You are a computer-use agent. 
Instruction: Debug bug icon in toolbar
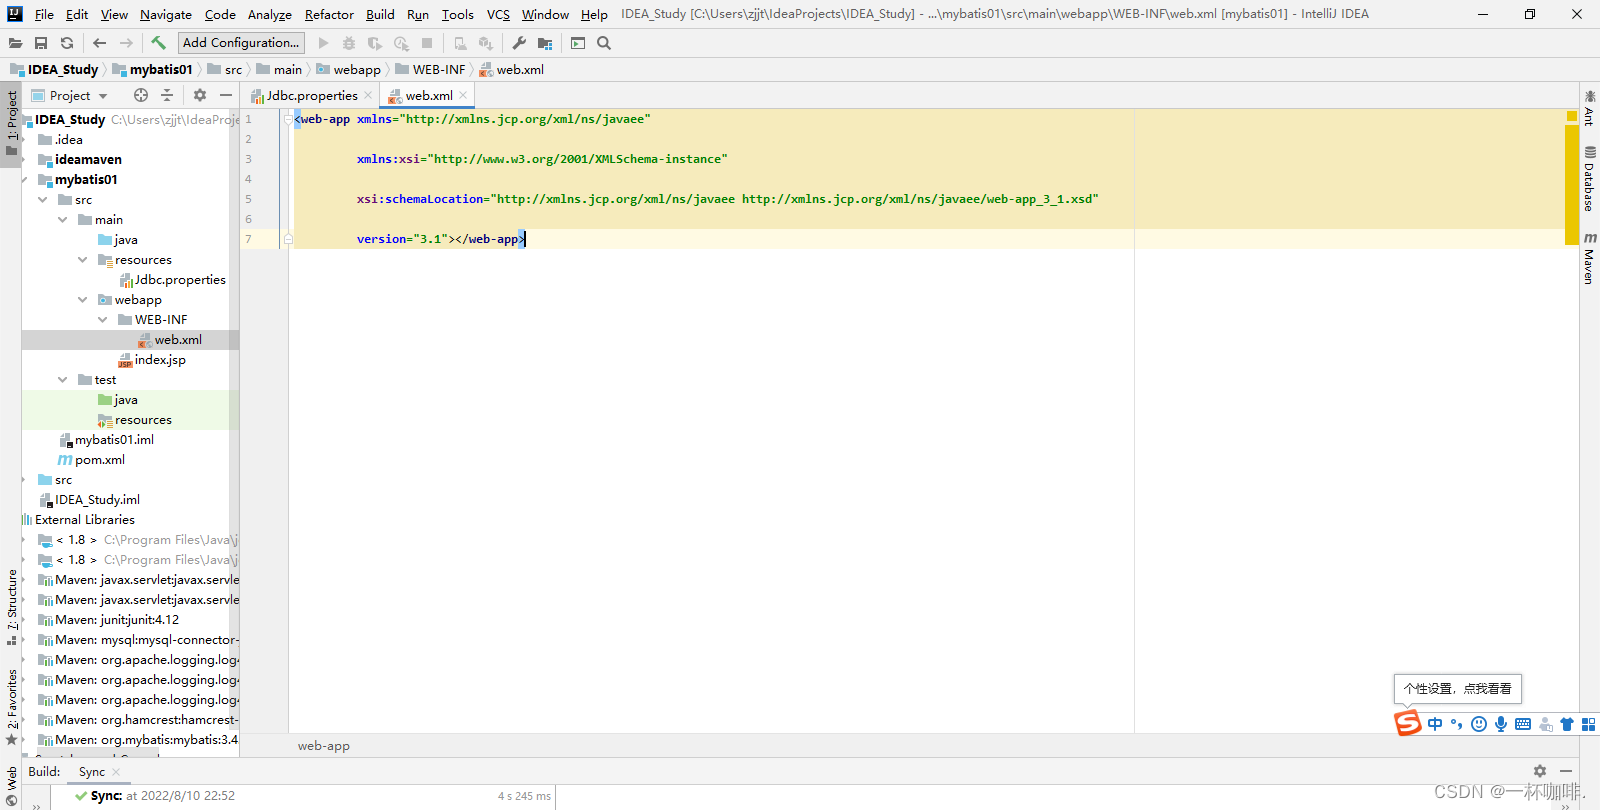tap(348, 43)
